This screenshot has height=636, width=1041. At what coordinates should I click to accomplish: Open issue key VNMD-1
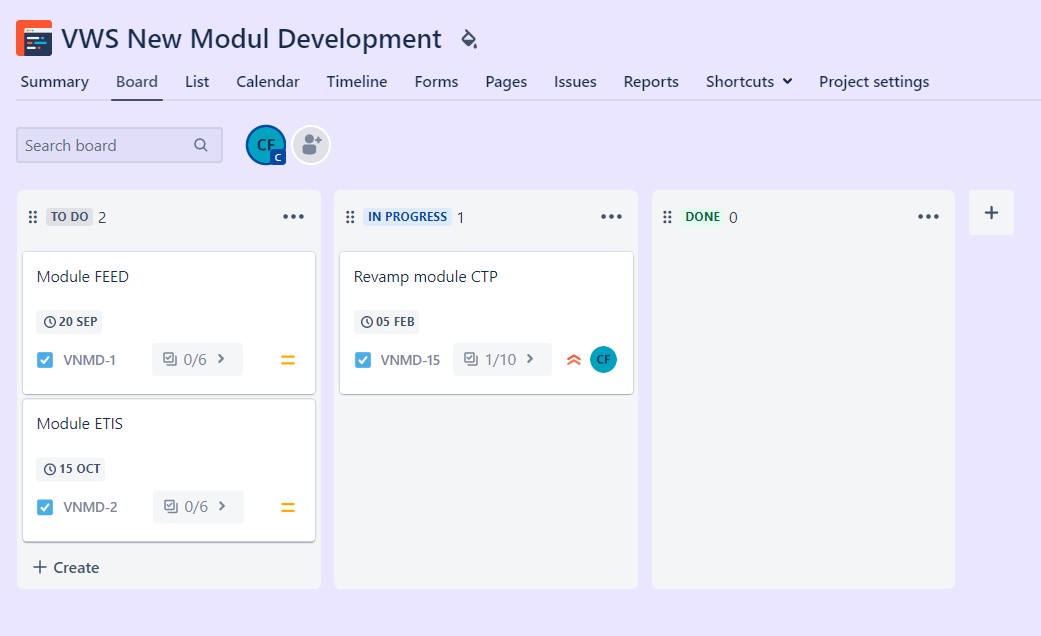pos(90,360)
